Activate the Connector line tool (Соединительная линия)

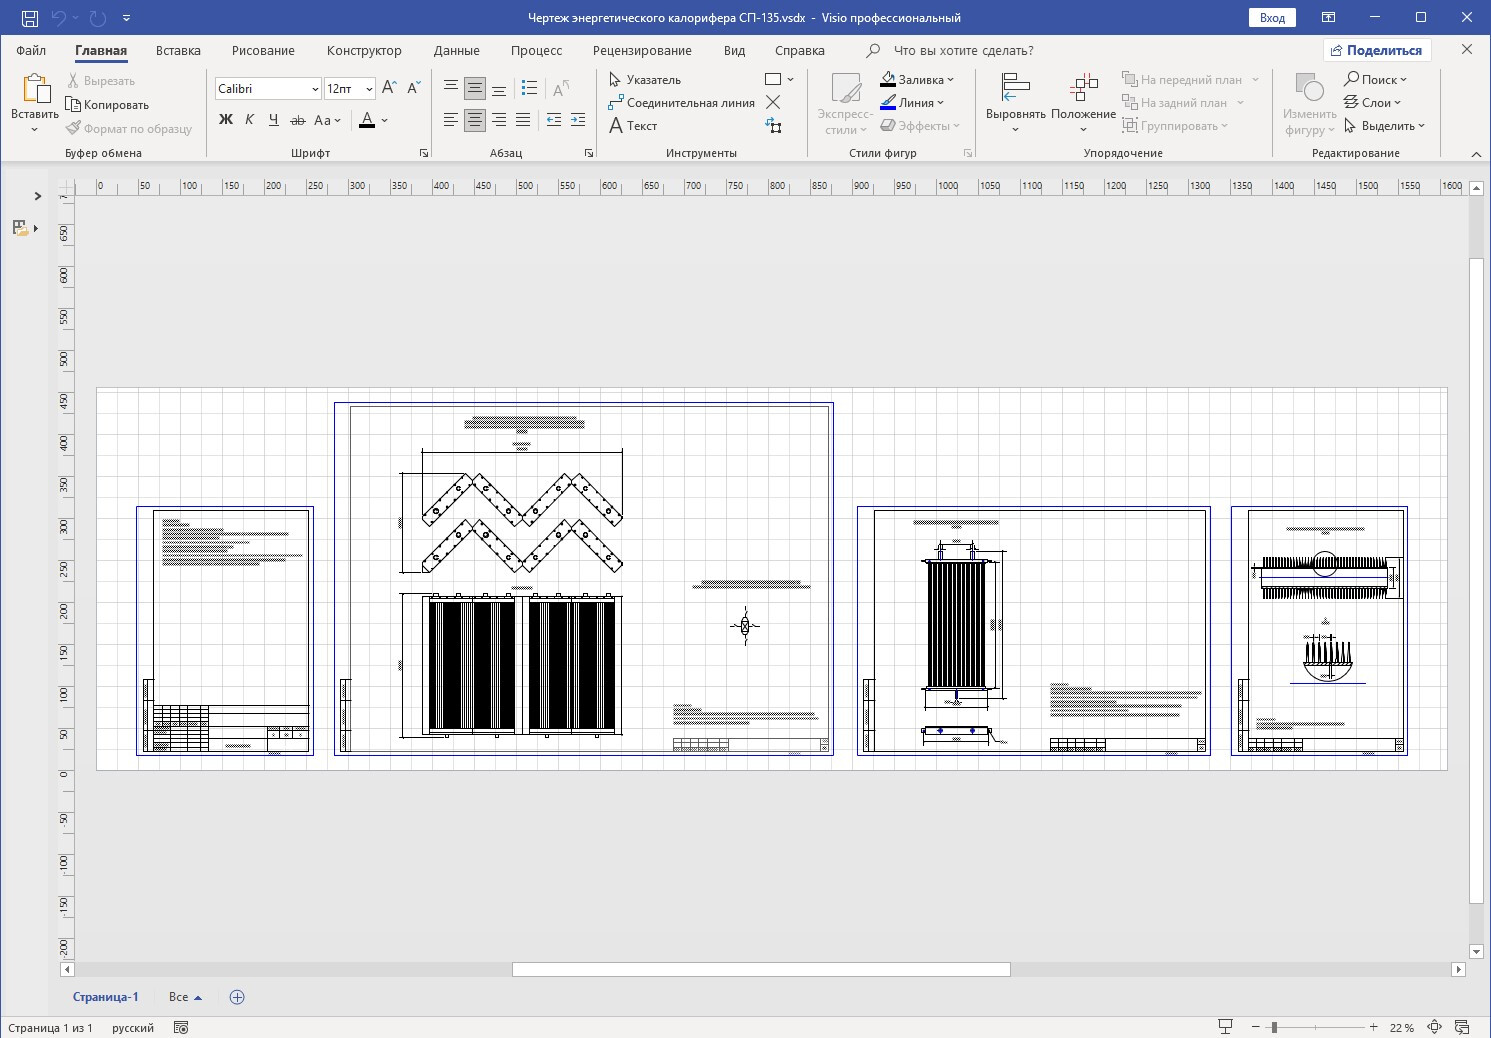click(x=681, y=103)
